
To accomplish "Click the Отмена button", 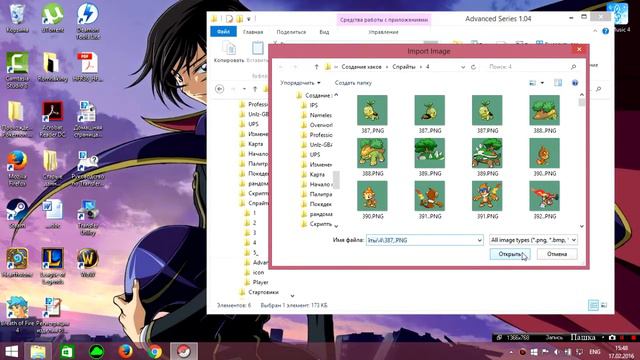I will 557,254.
